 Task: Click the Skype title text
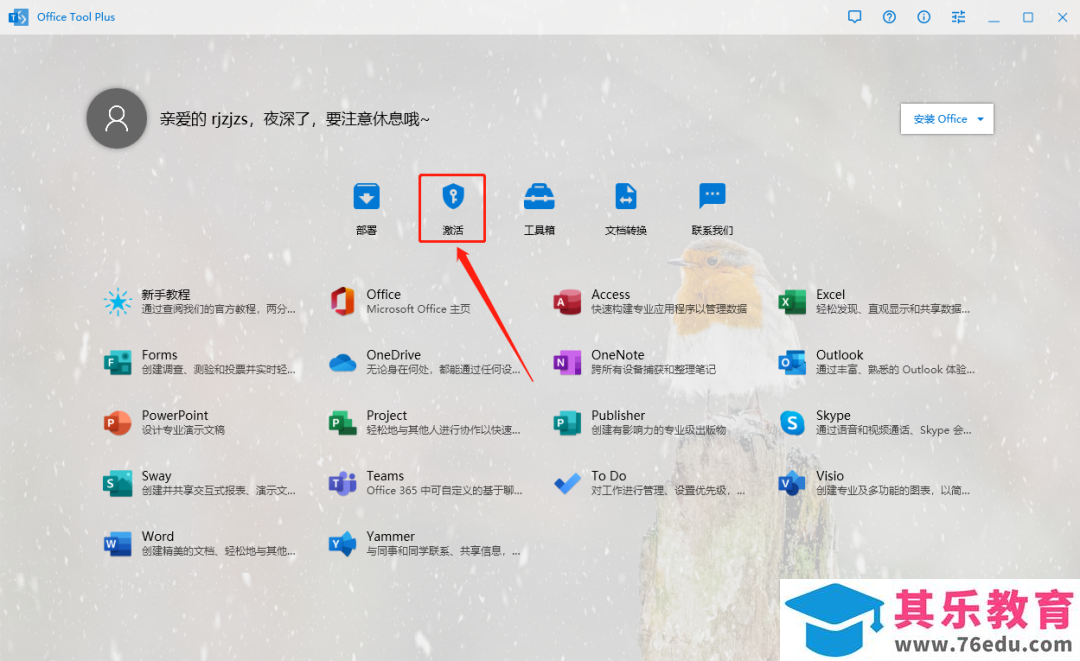pyautogui.click(x=833, y=415)
